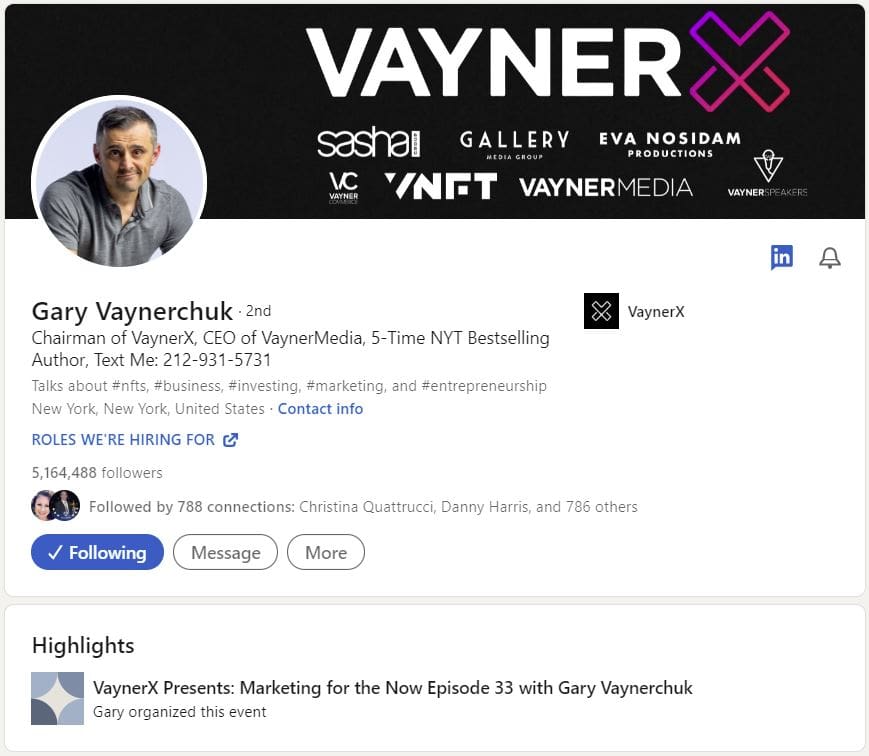Open Marketing for the Now Episode 33 event
Image resolution: width=869 pixels, height=756 pixels.
pos(392,688)
